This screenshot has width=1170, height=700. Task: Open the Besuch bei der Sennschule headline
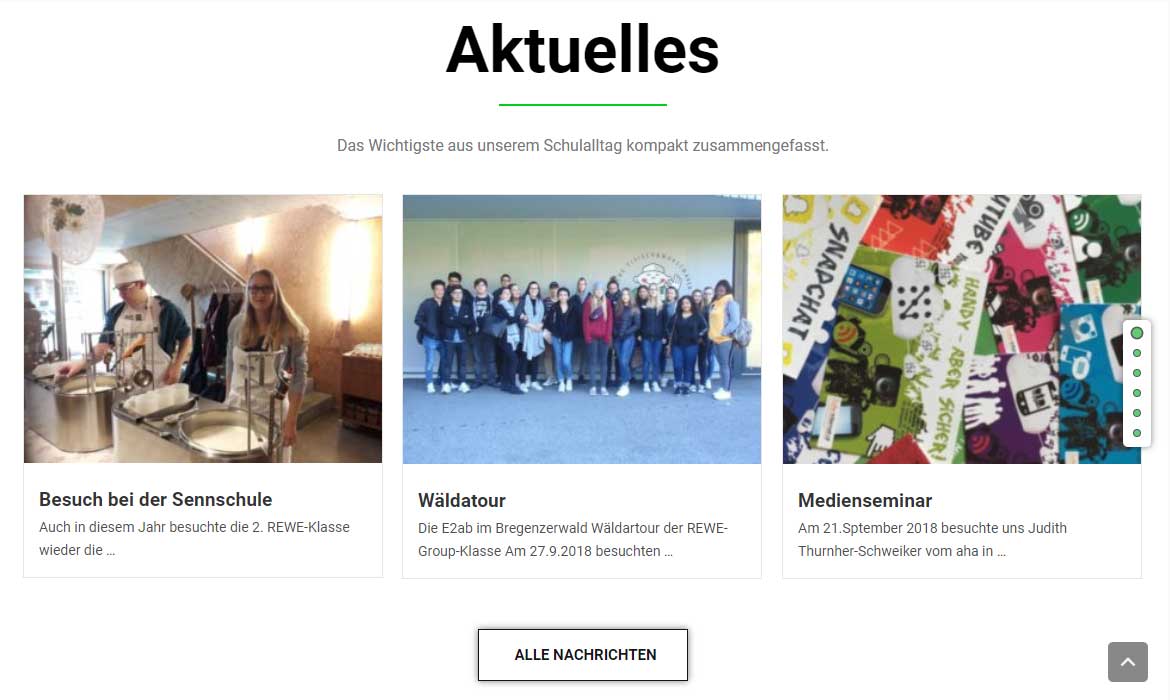(155, 499)
